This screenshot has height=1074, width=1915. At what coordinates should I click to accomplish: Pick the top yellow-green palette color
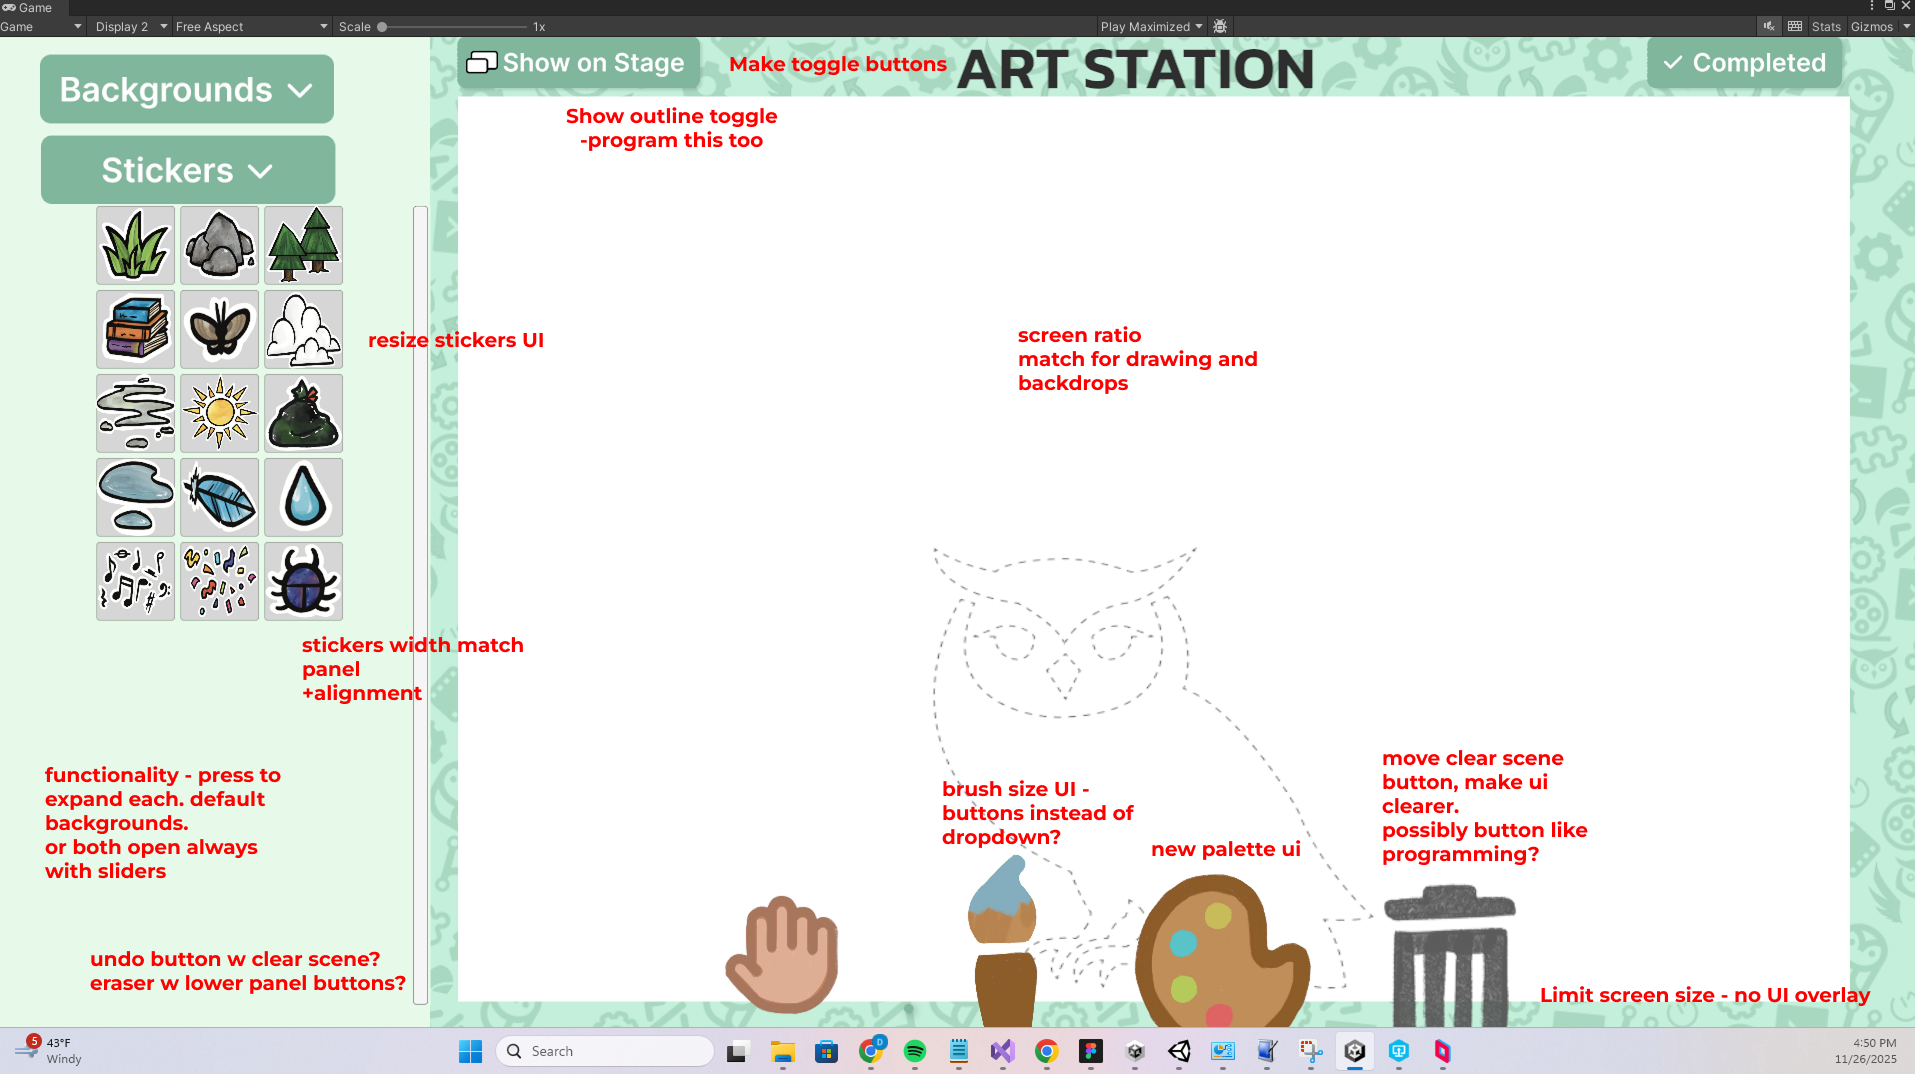[x=1218, y=916]
